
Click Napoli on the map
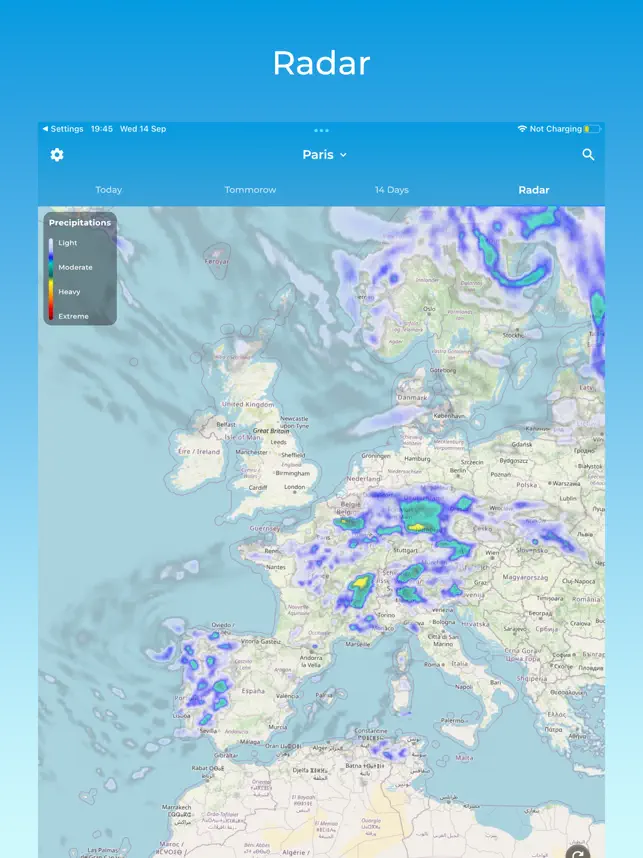(464, 687)
